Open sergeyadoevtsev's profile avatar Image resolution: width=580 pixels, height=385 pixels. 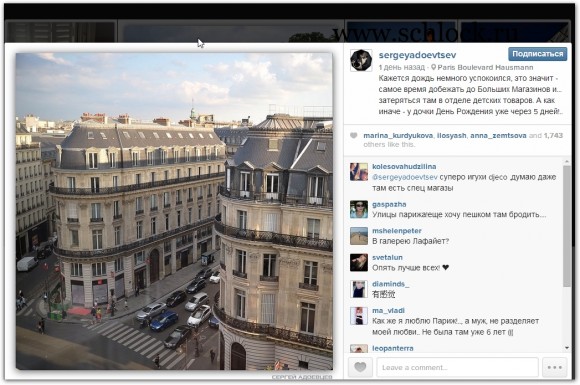[x=361, y=60]
